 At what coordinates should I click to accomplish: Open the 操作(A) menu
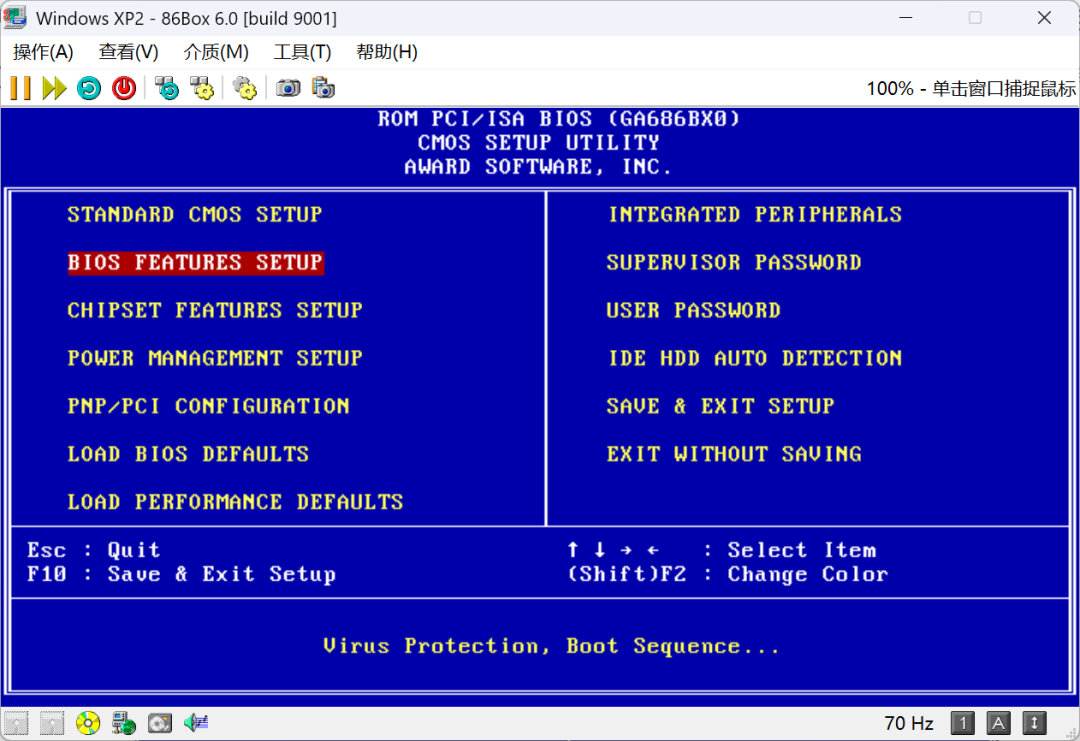[43, 52]
